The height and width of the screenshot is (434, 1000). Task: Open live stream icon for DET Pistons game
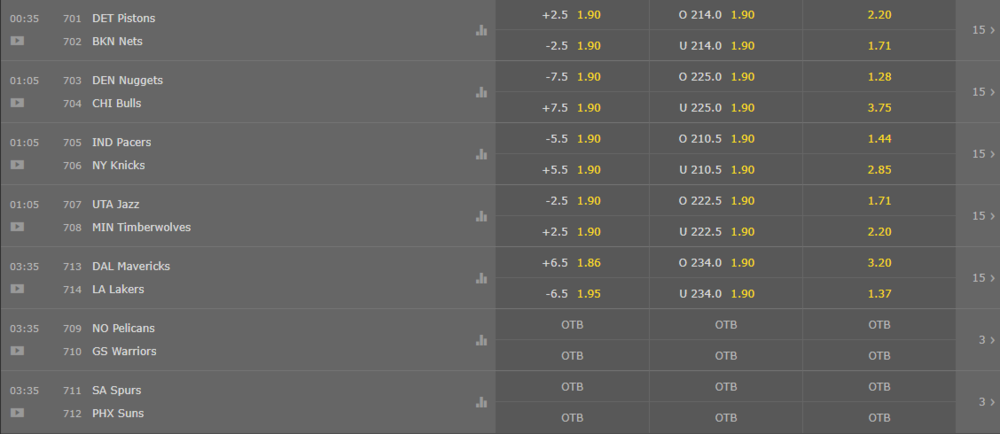point(17,41)
